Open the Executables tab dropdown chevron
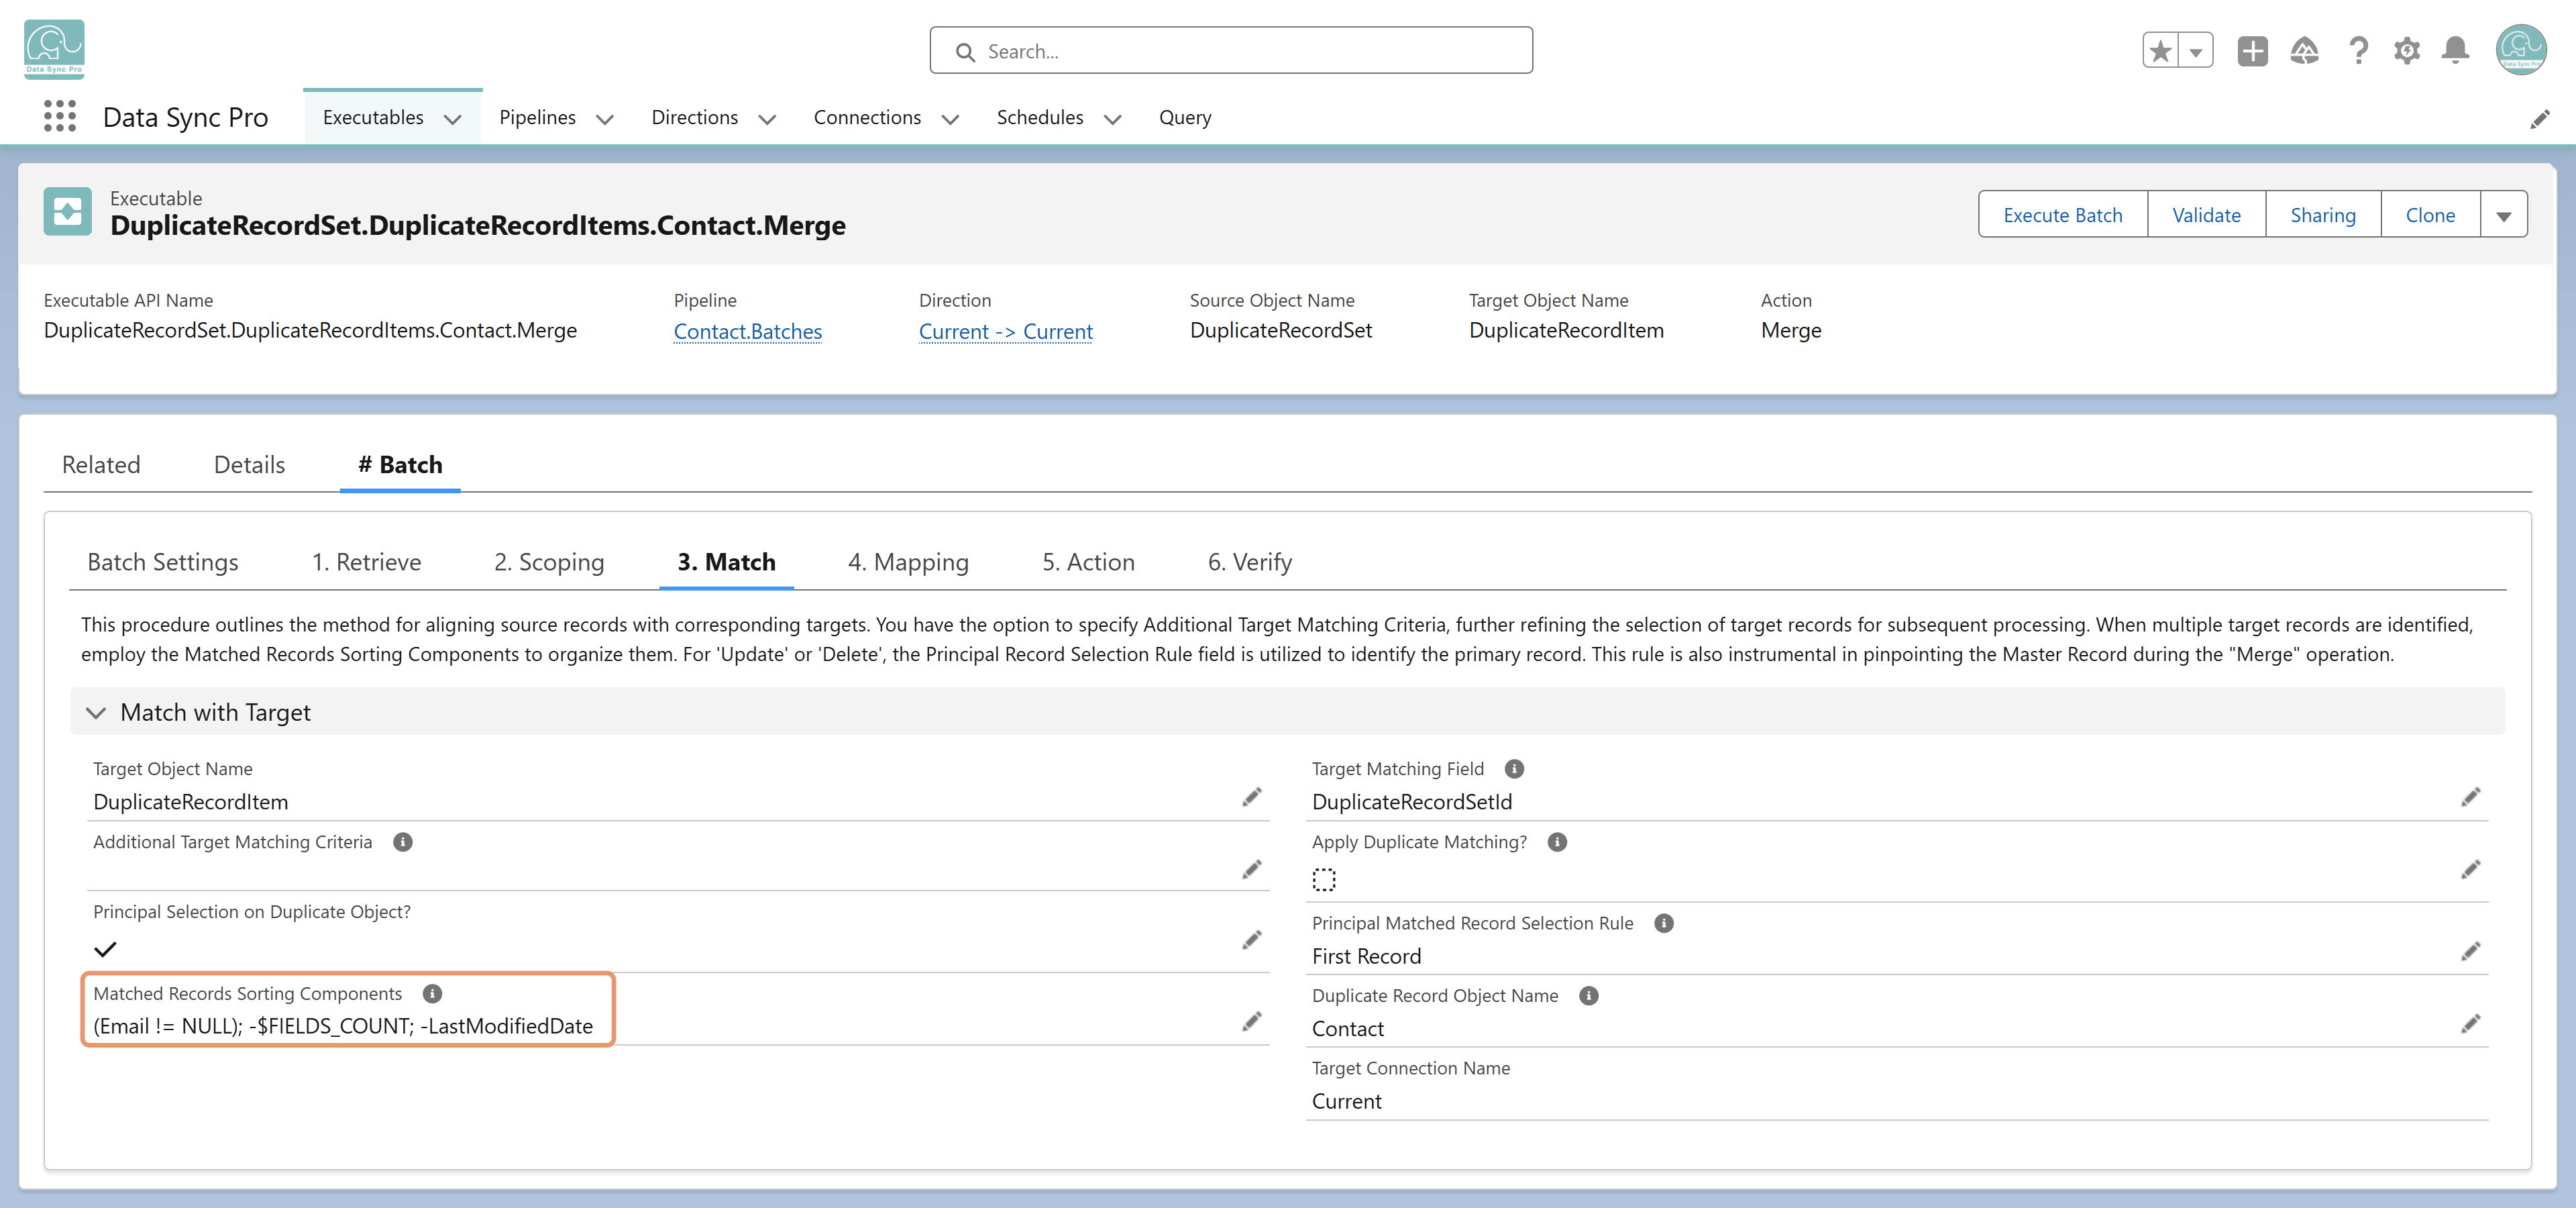2576x1208 pixels. pos(452,119)
